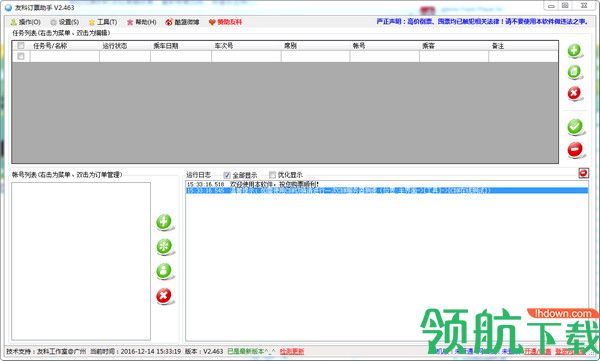The width and height of the screenshot is (600, 361).
Task: Open the Weibo menu item with the Sina logo
Action: pos(182,22)
